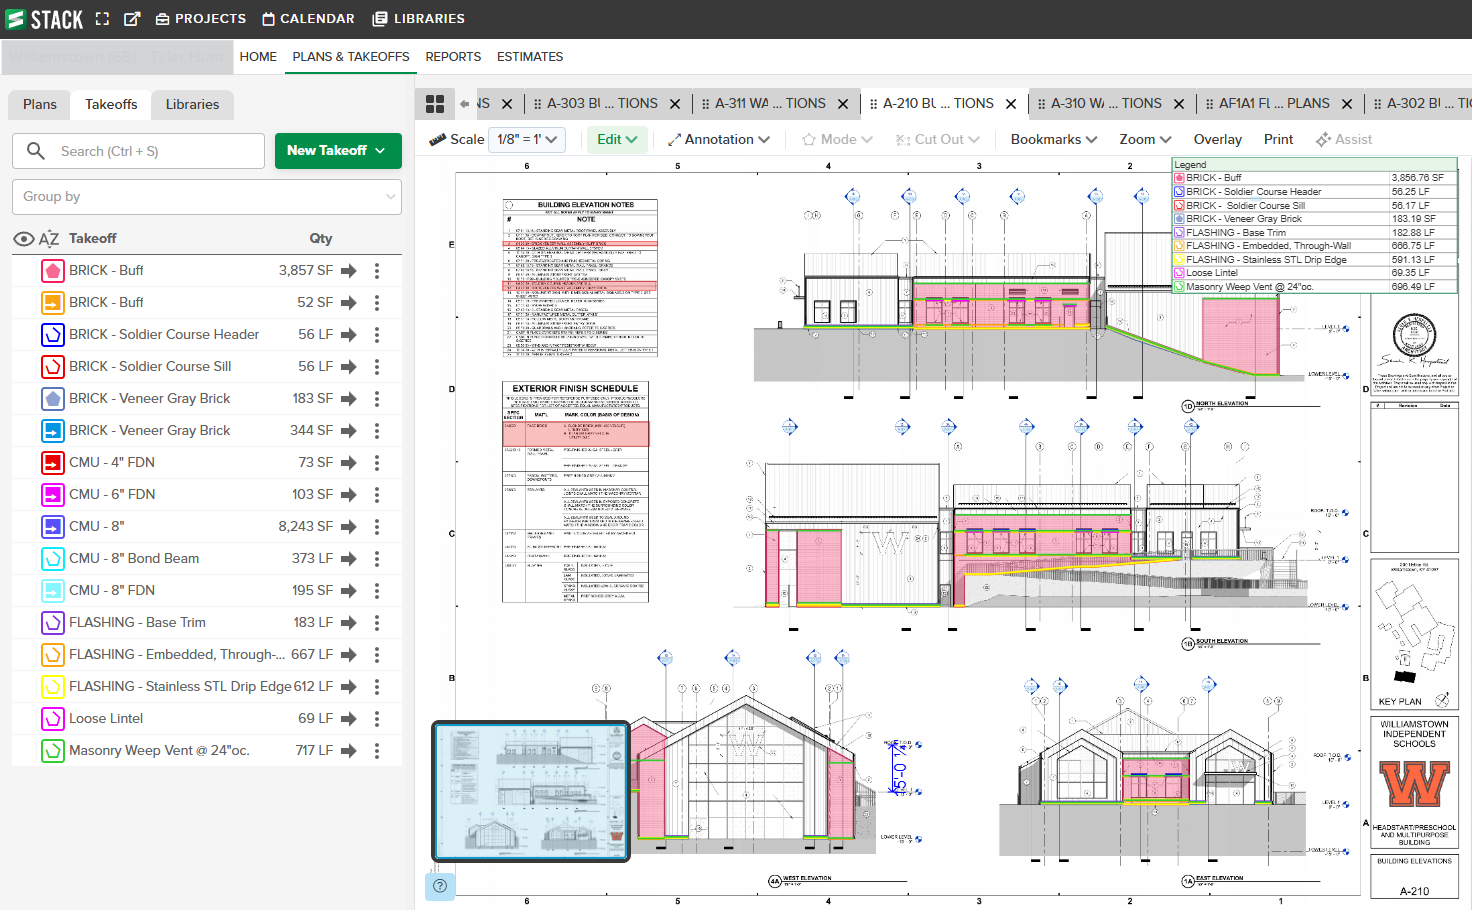Click the Overlay button in toolbar
Screen dimensions: 1472x910
[1217, 140]
